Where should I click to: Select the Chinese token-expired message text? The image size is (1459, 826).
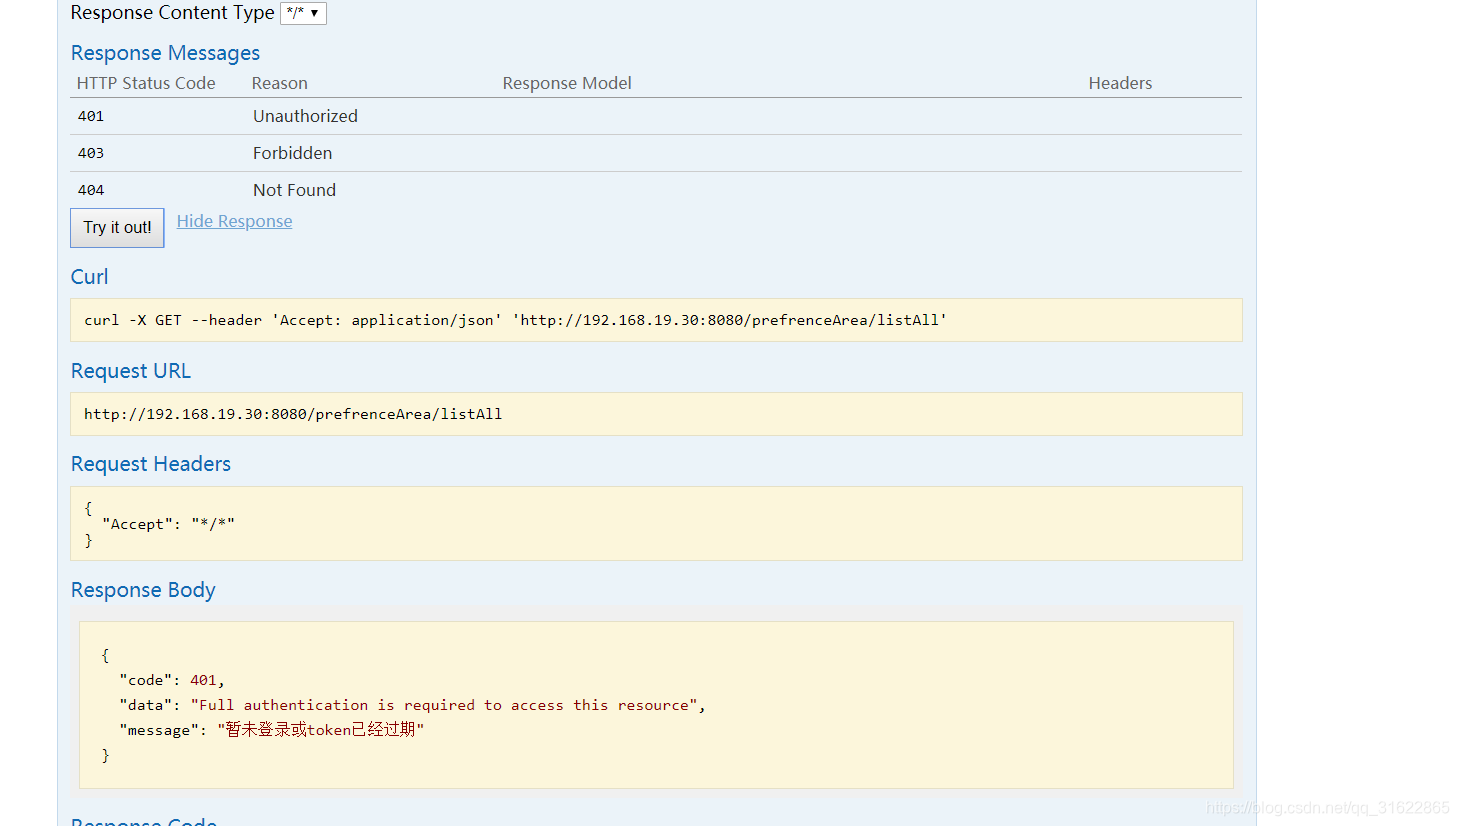(320, 729)
